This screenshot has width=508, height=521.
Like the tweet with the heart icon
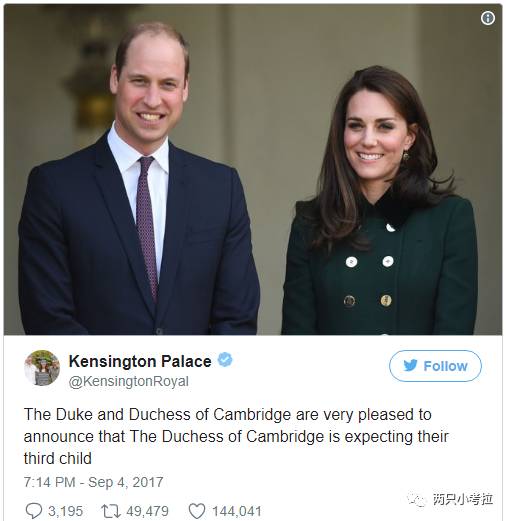point(197,511)
